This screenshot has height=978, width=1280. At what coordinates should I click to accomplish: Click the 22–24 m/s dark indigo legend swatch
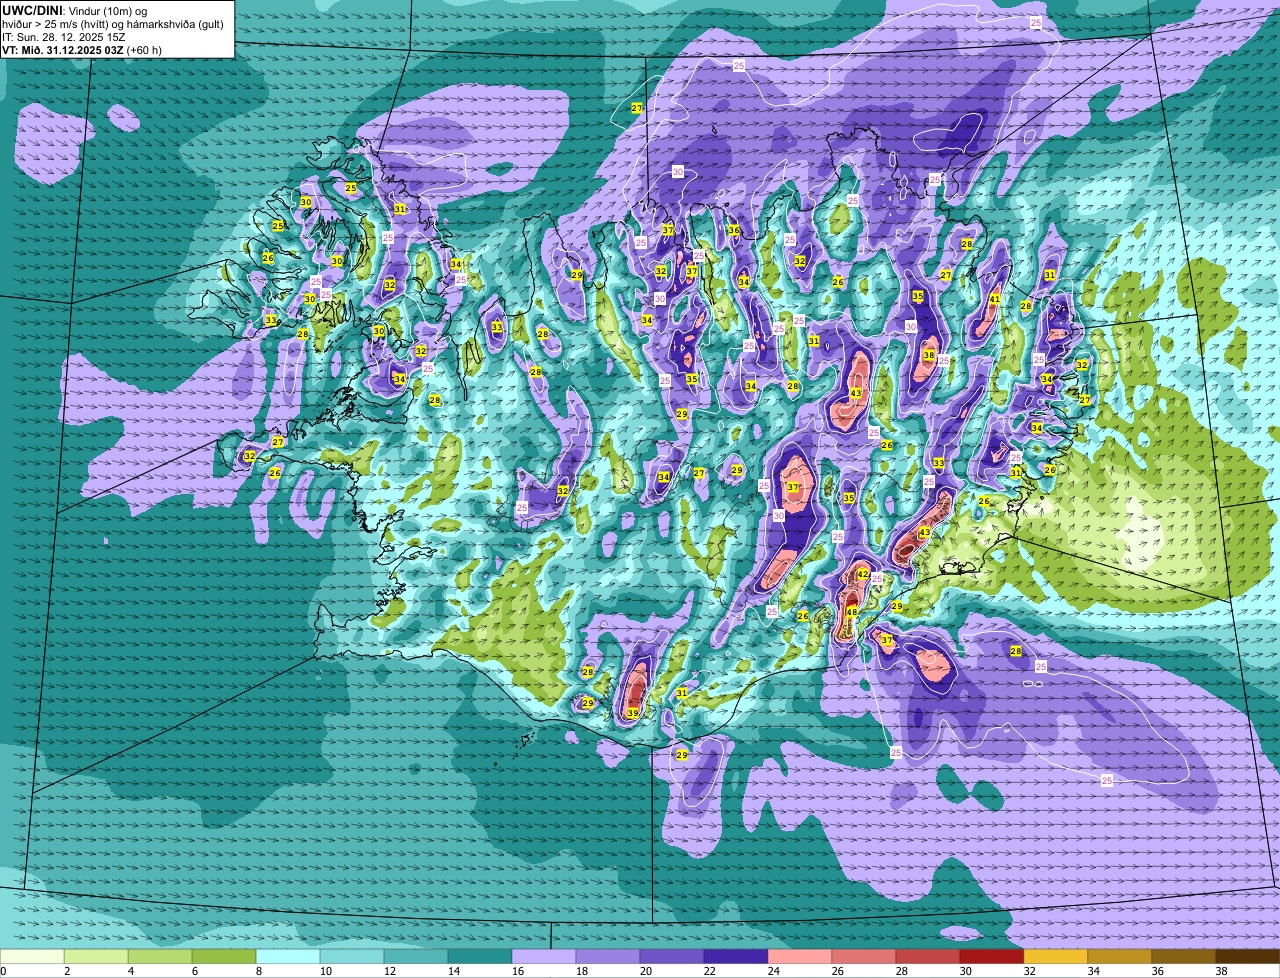point(736,957)
